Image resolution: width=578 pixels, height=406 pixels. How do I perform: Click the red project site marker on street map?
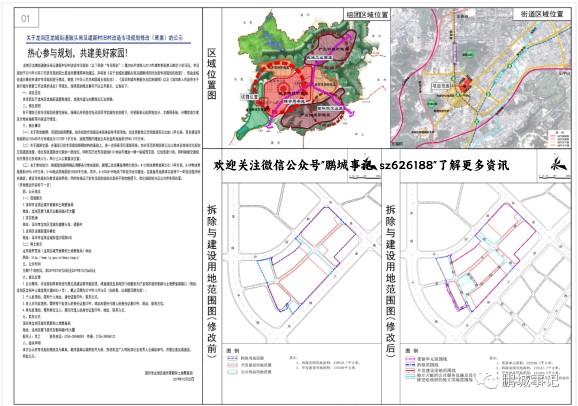464,84
